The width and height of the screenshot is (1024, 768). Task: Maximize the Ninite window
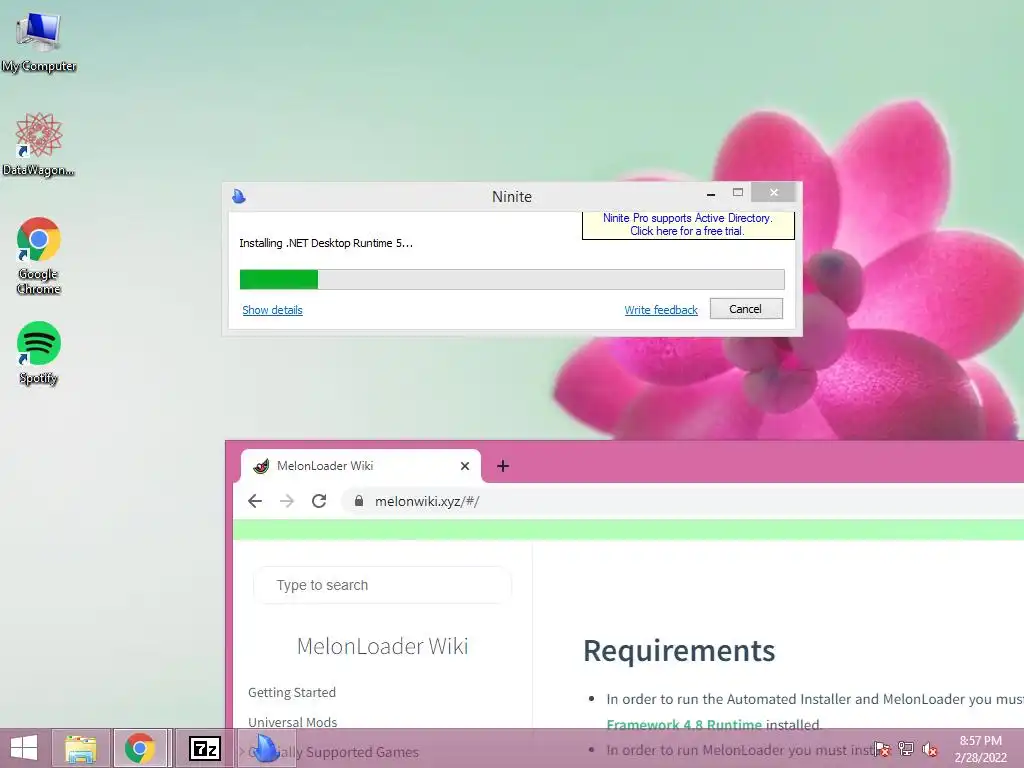tap(738, 193)
